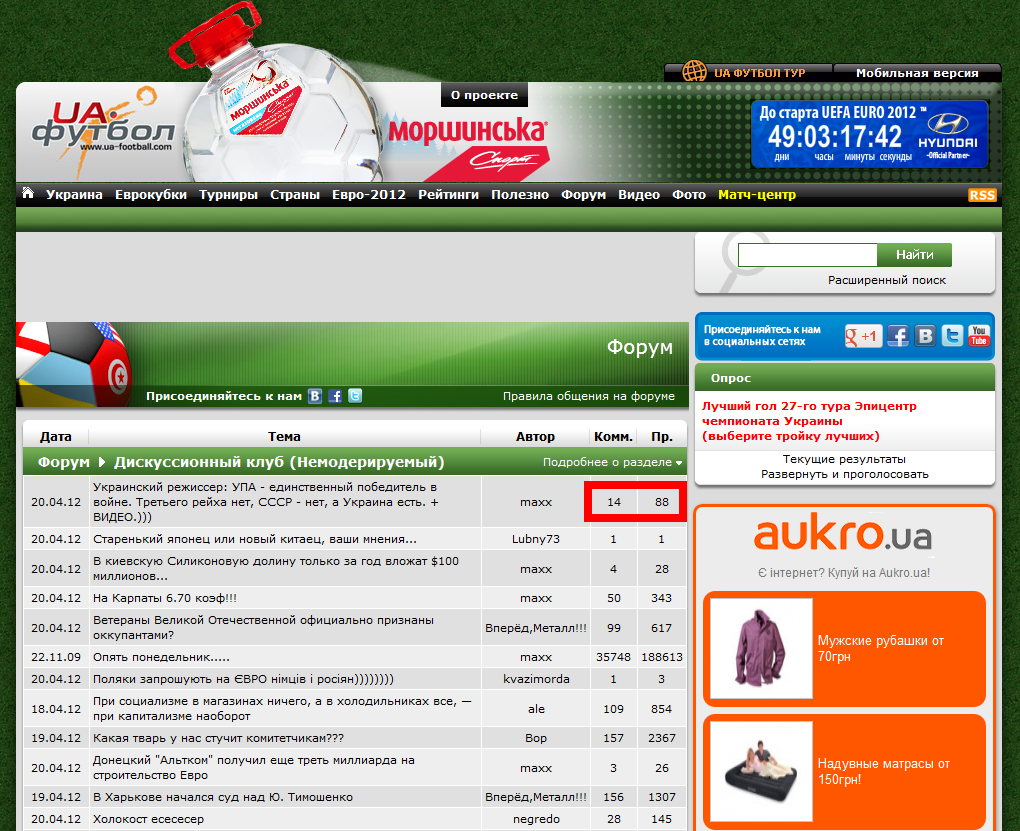Image resolution: width=1020 pixels, height=831 pixels.
Task: Open topic 'В Харькове начался суд'
Action: coord(222,797)
